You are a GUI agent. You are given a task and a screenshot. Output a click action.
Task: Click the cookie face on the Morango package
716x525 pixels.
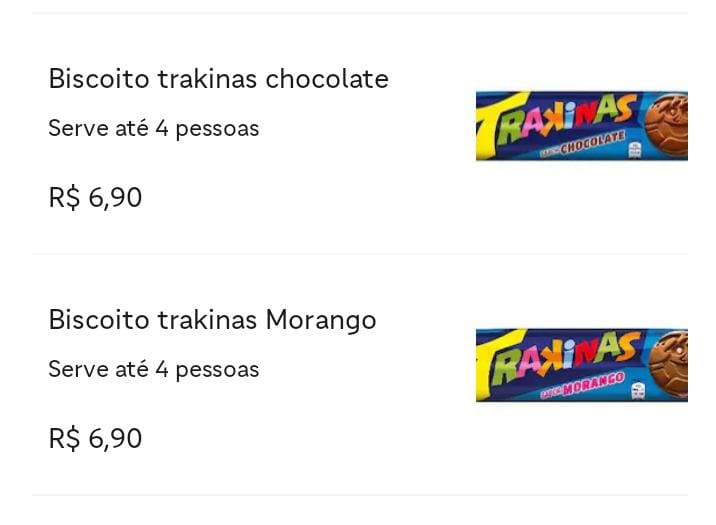pyautogui.click(x=669, y=364)
